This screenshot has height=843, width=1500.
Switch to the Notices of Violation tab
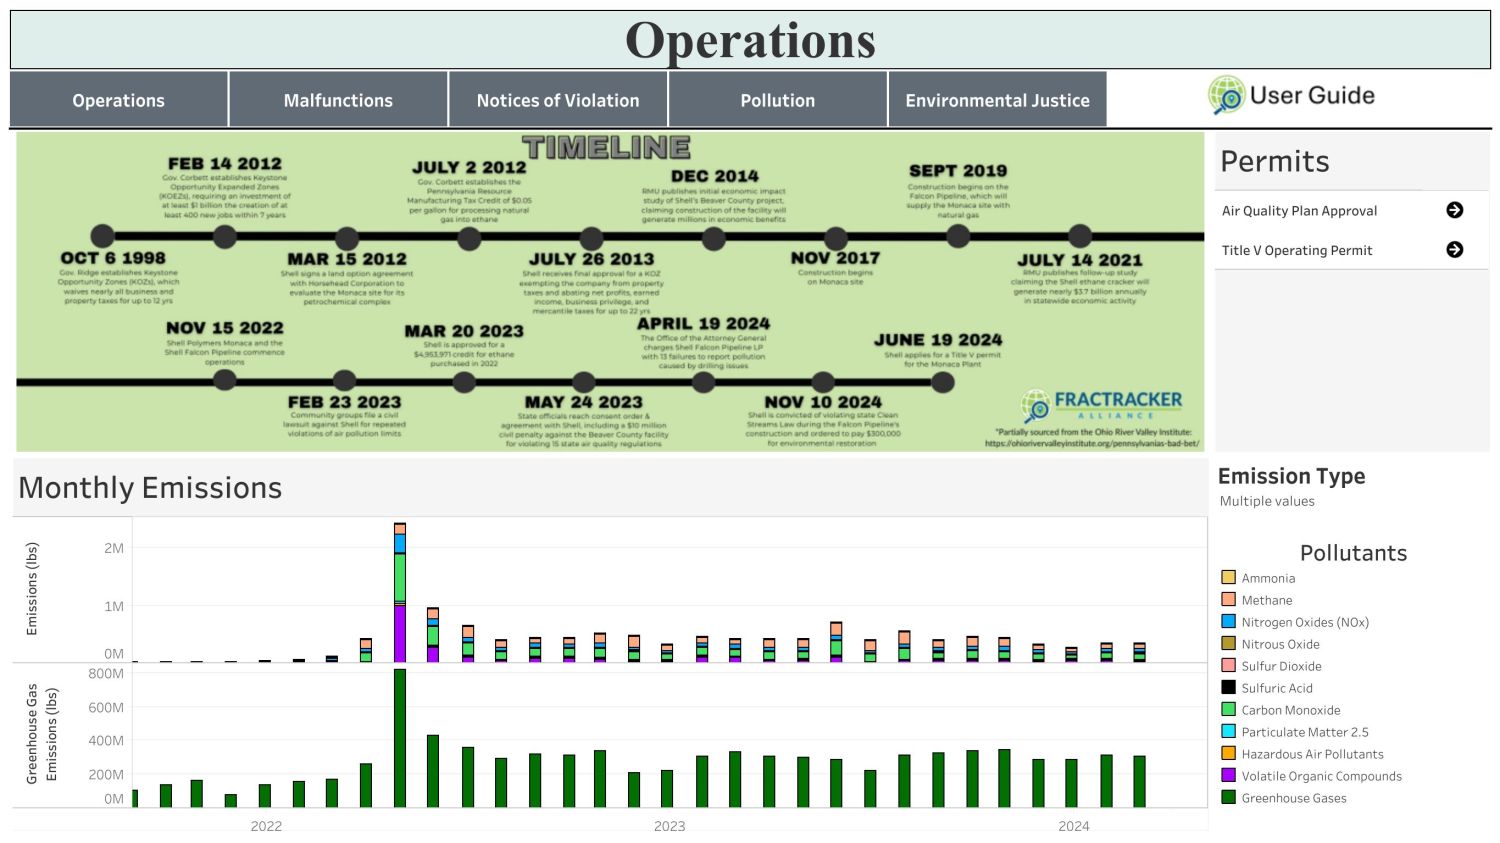pyautogui.click(x=558, y=100)
